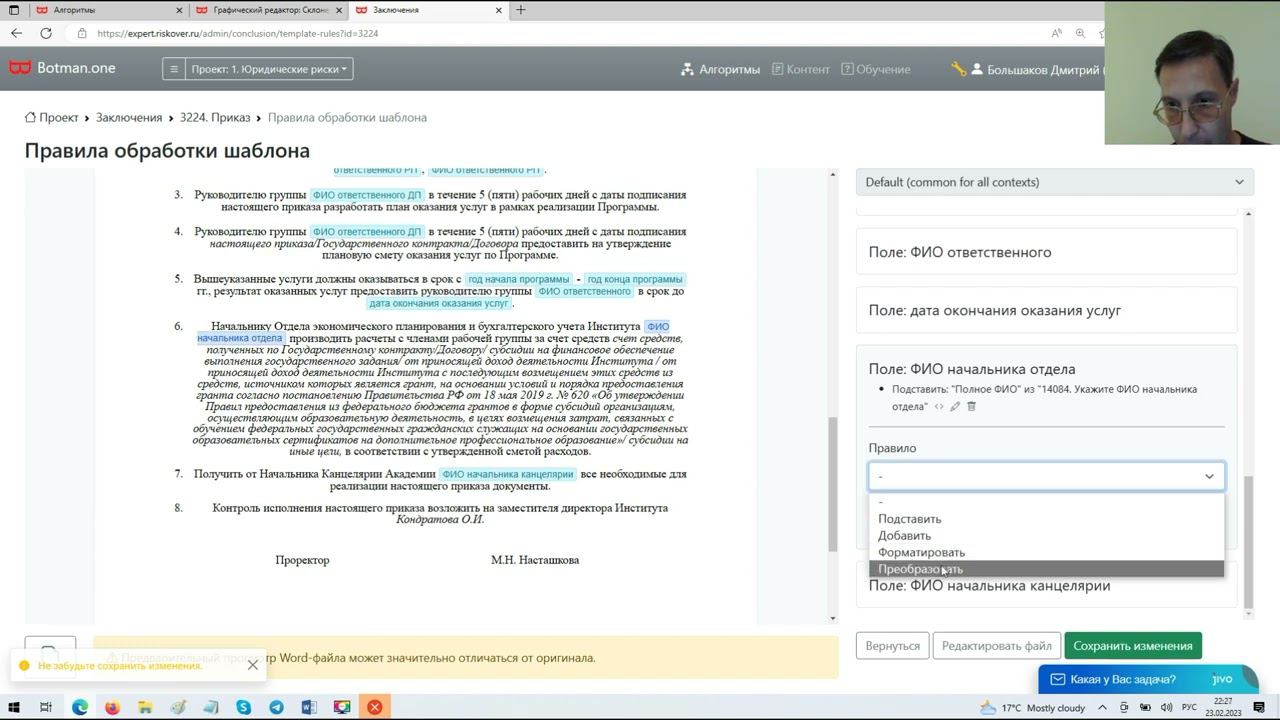Open a new browser tab with the plus icon
Screen dimensions: 1280x720
coord(520,10)
